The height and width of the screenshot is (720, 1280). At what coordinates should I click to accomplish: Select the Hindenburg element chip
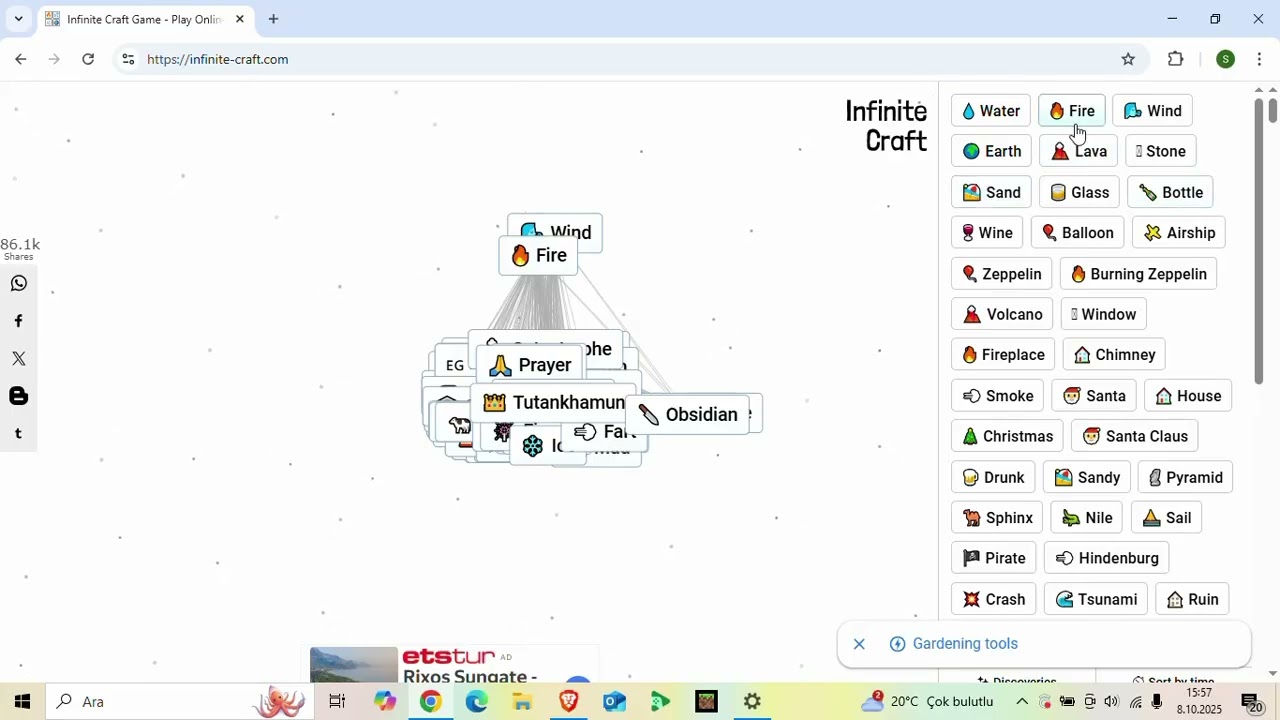click(1107, 559)
